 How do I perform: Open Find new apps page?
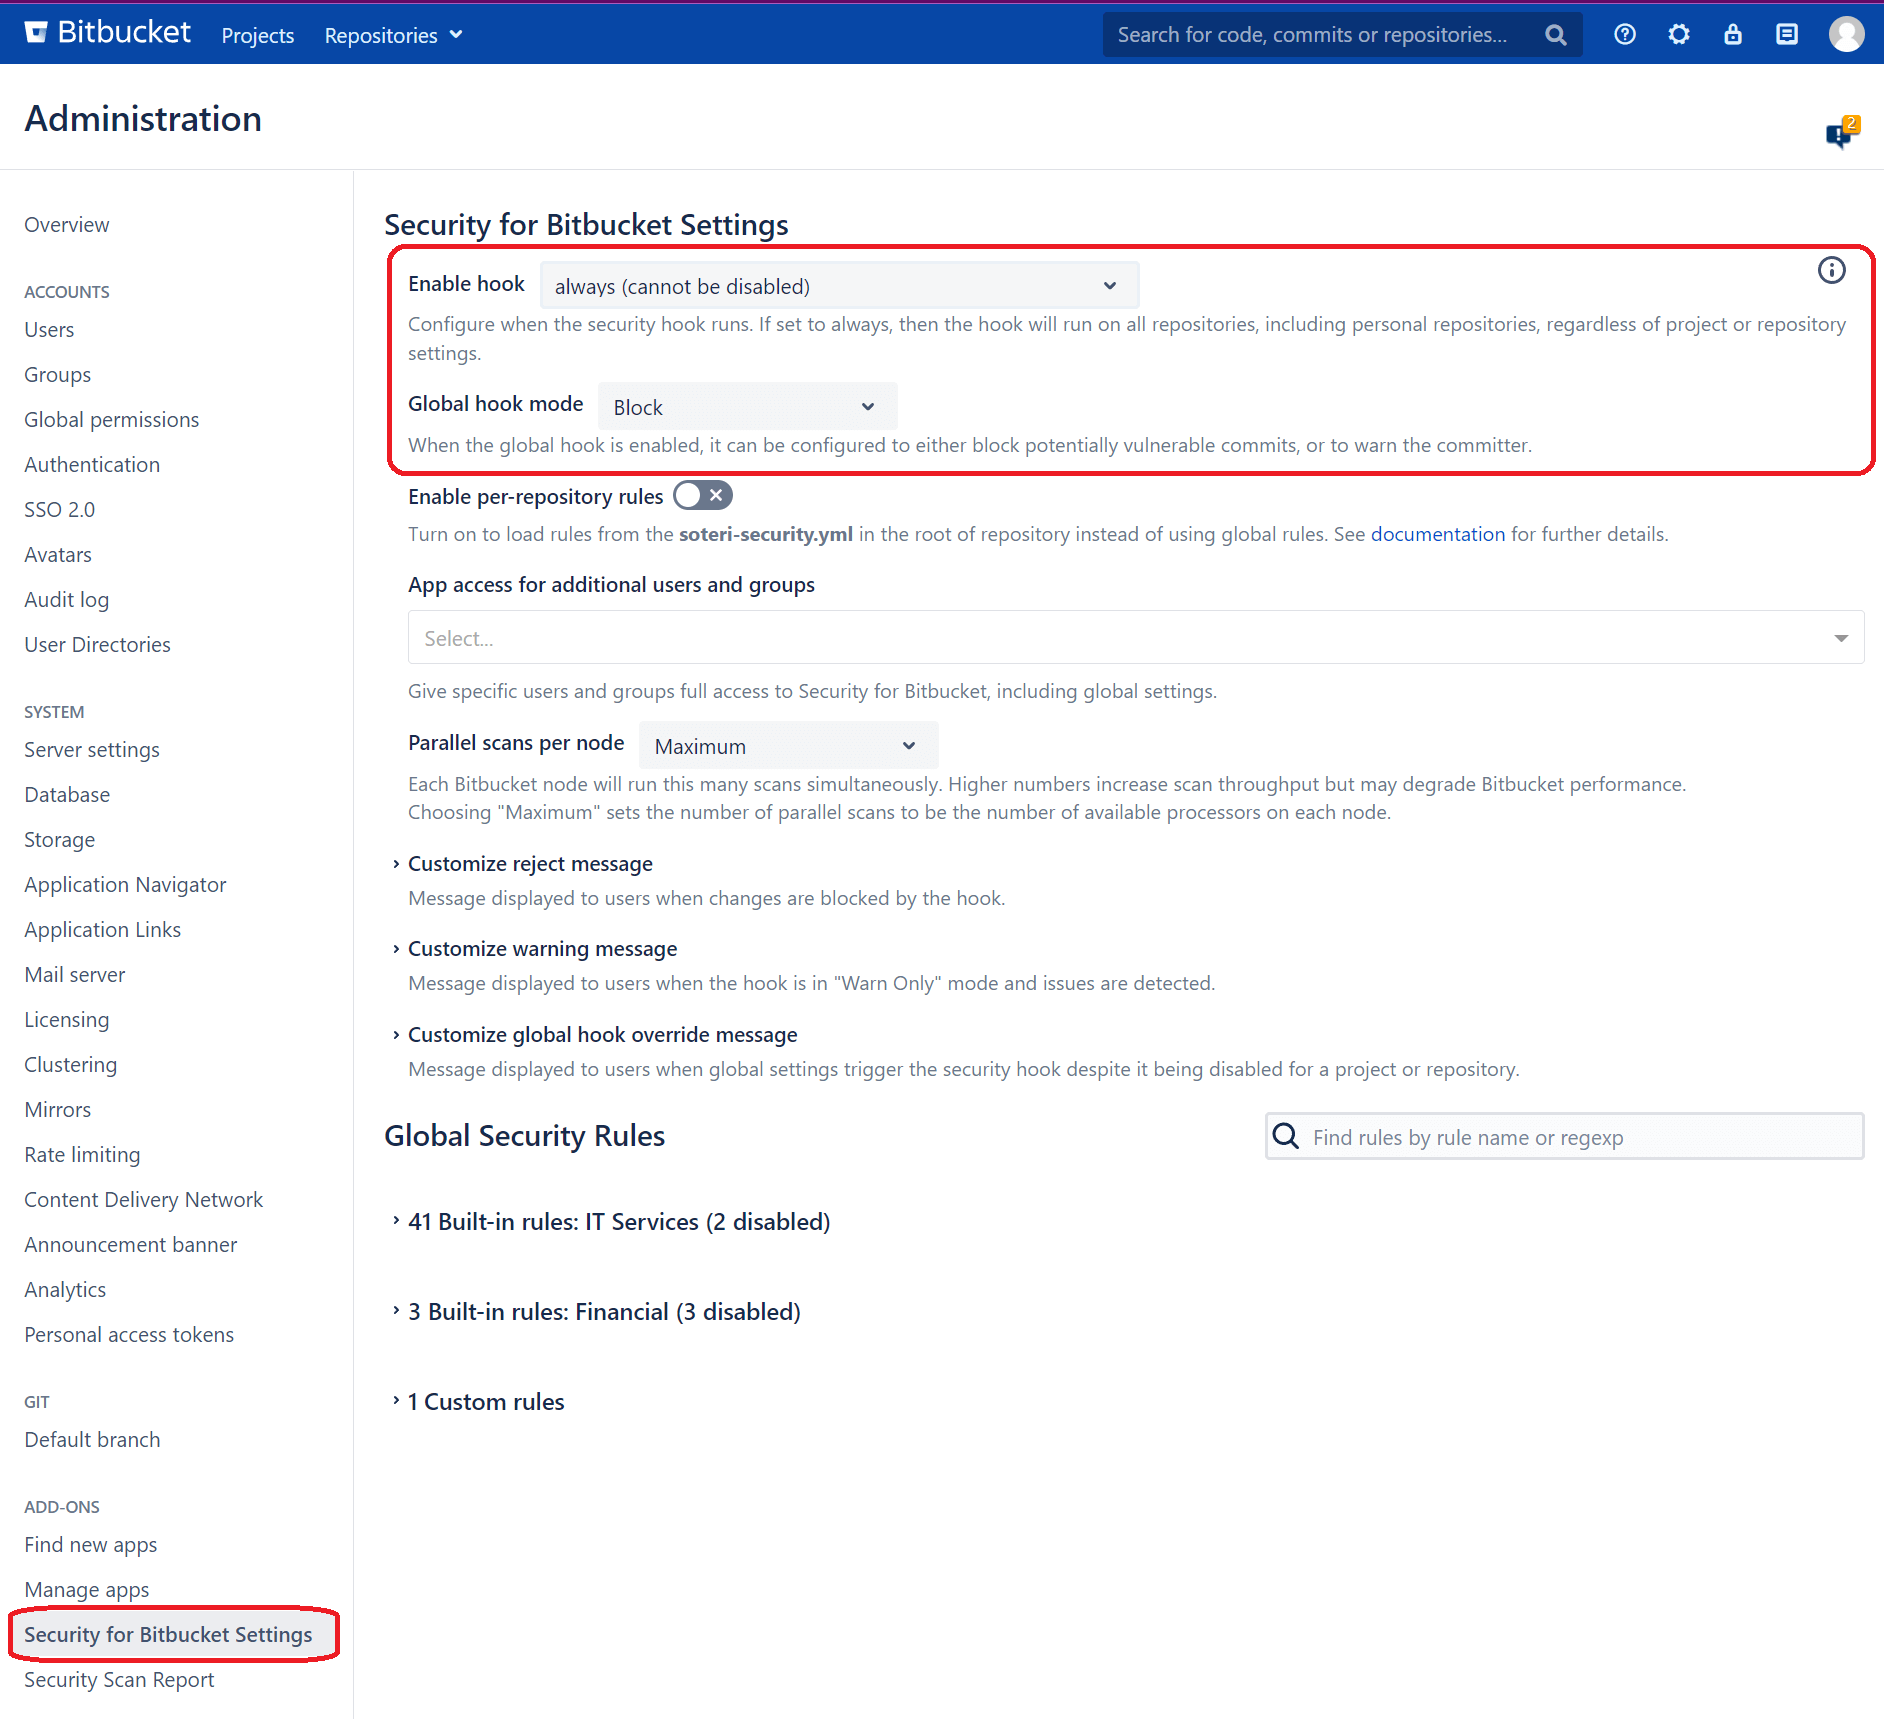coord(90,1545)
